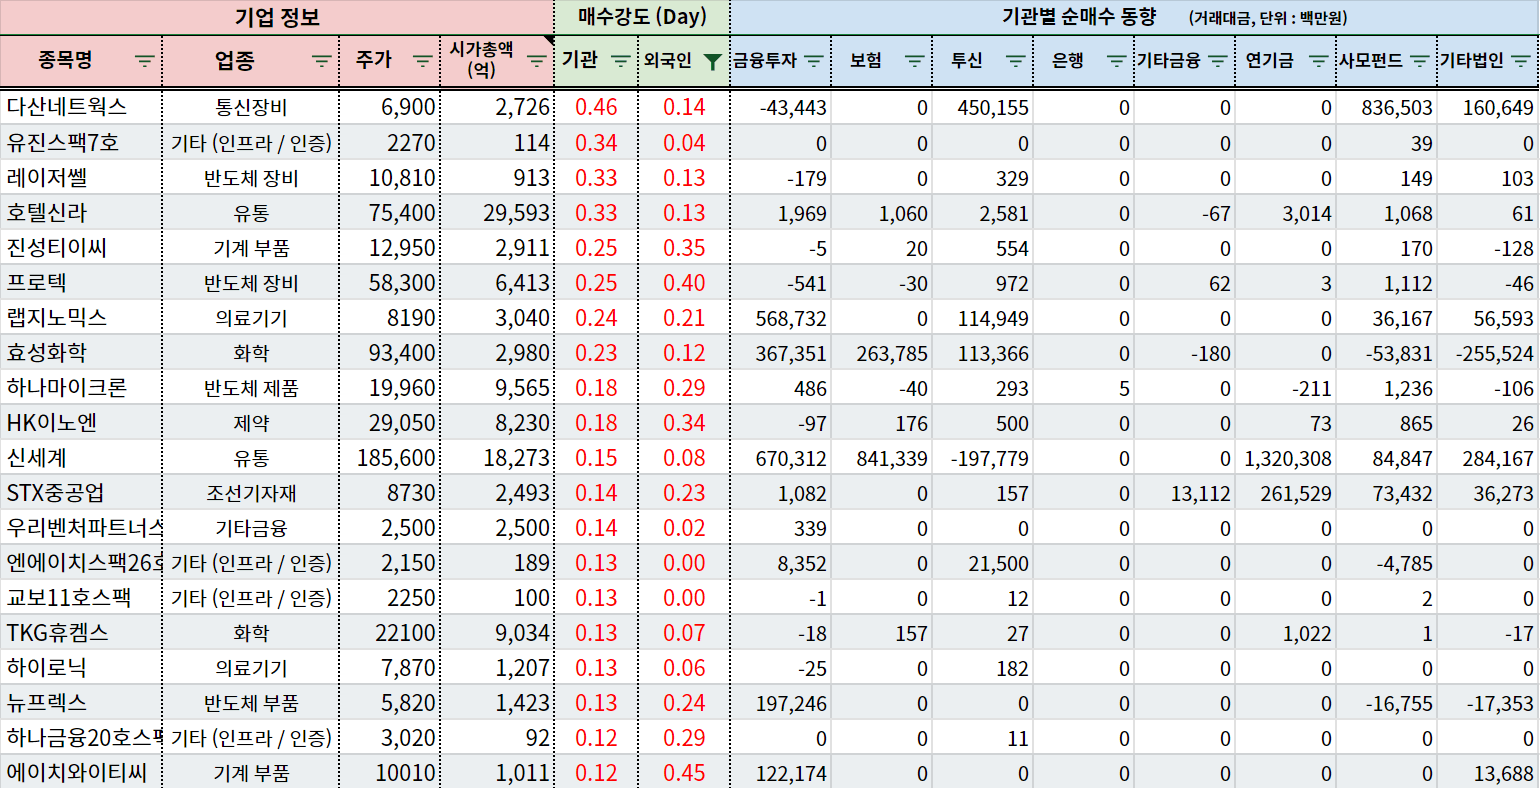Select the 통신장비 sector cell

click(x=251, y=107)
